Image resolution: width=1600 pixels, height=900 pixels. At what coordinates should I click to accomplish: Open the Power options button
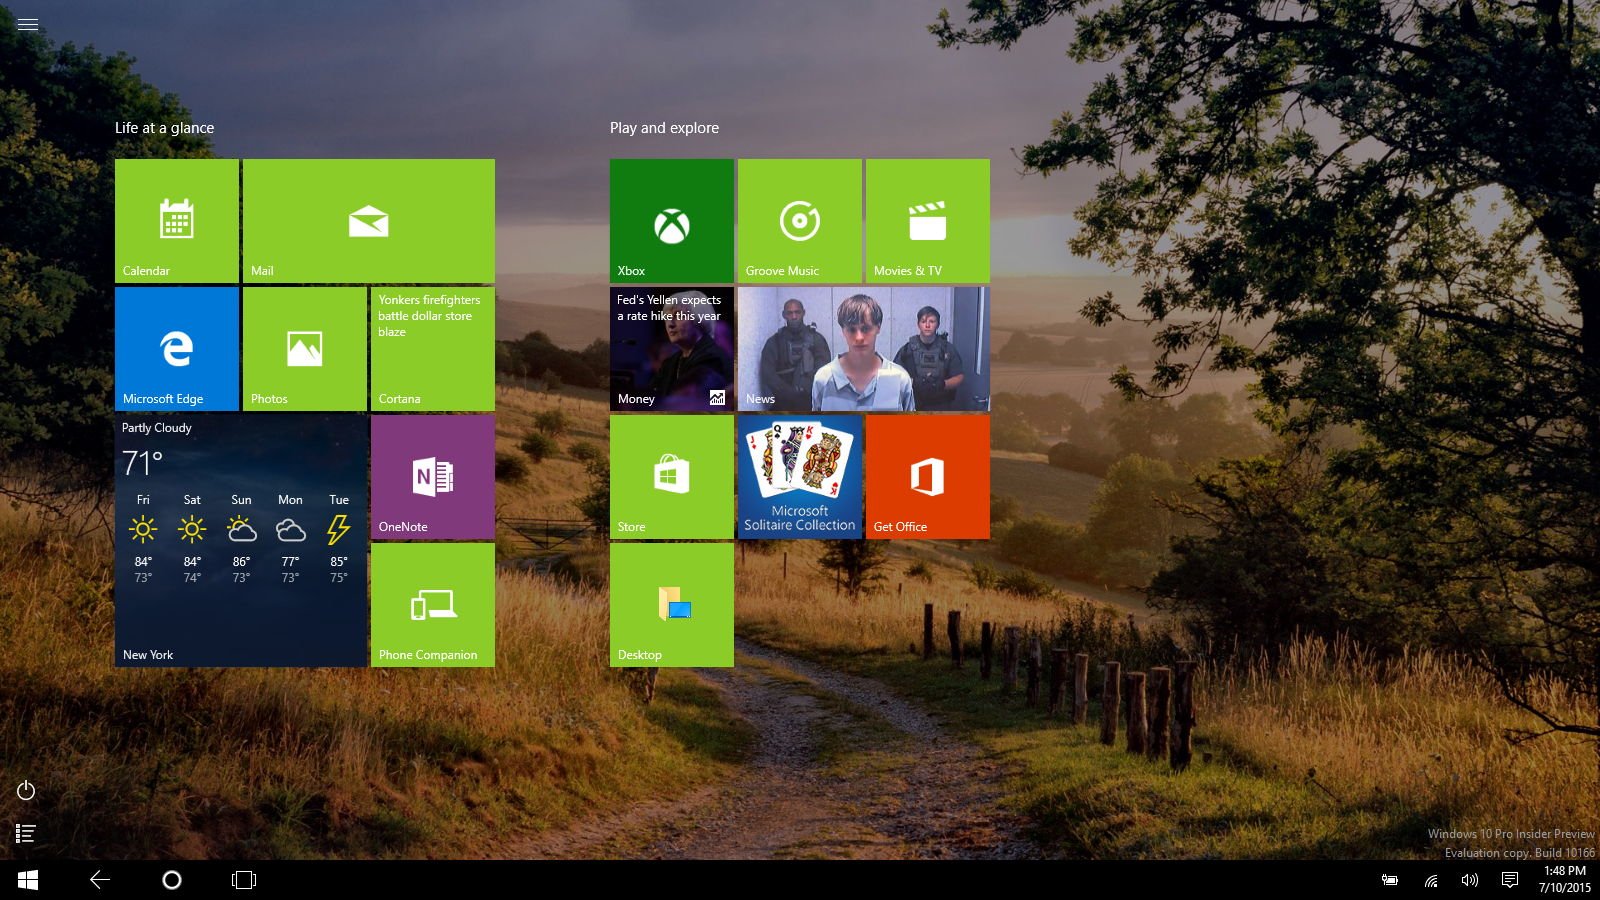coord(26,791)
